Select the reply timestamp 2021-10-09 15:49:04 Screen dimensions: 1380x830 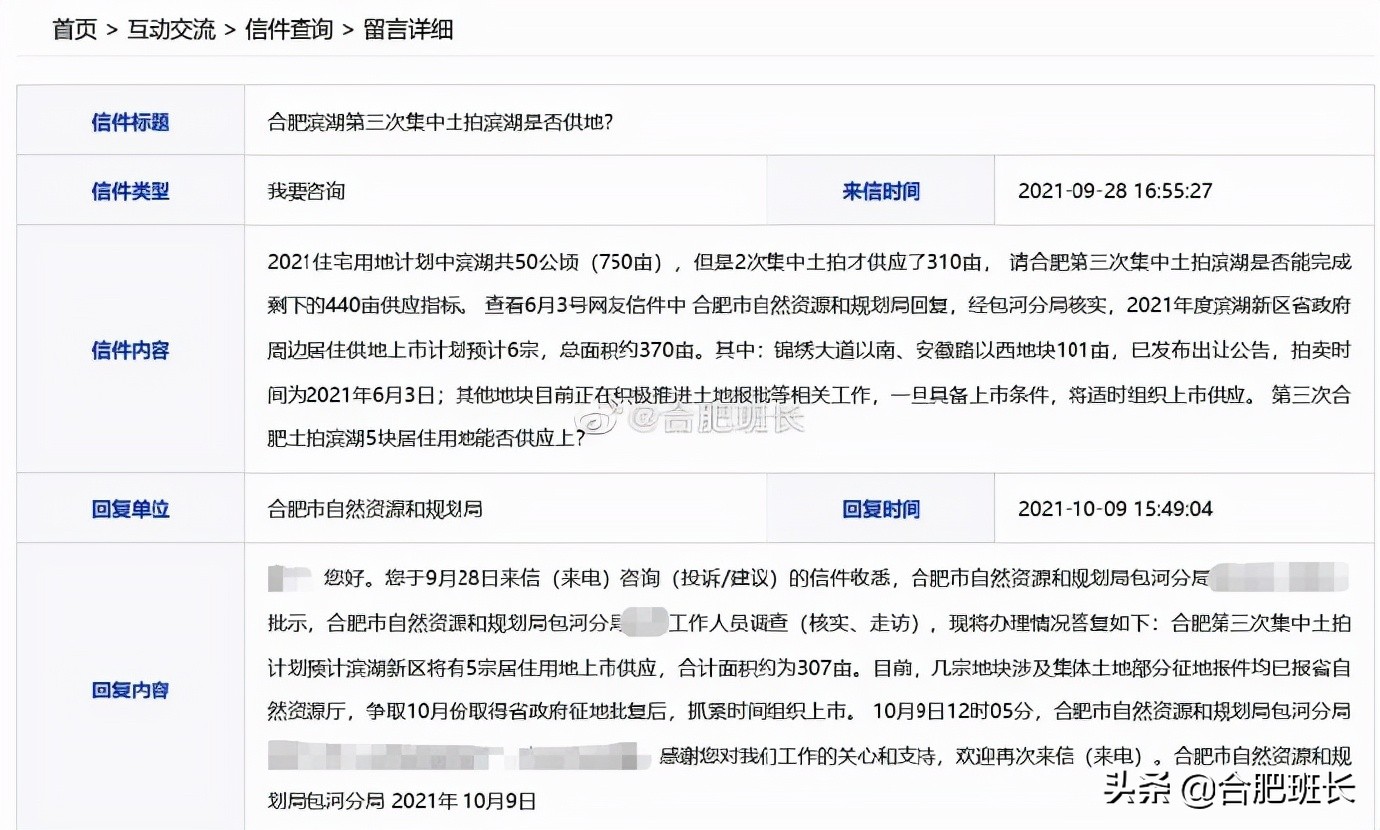pos(1116,508)
